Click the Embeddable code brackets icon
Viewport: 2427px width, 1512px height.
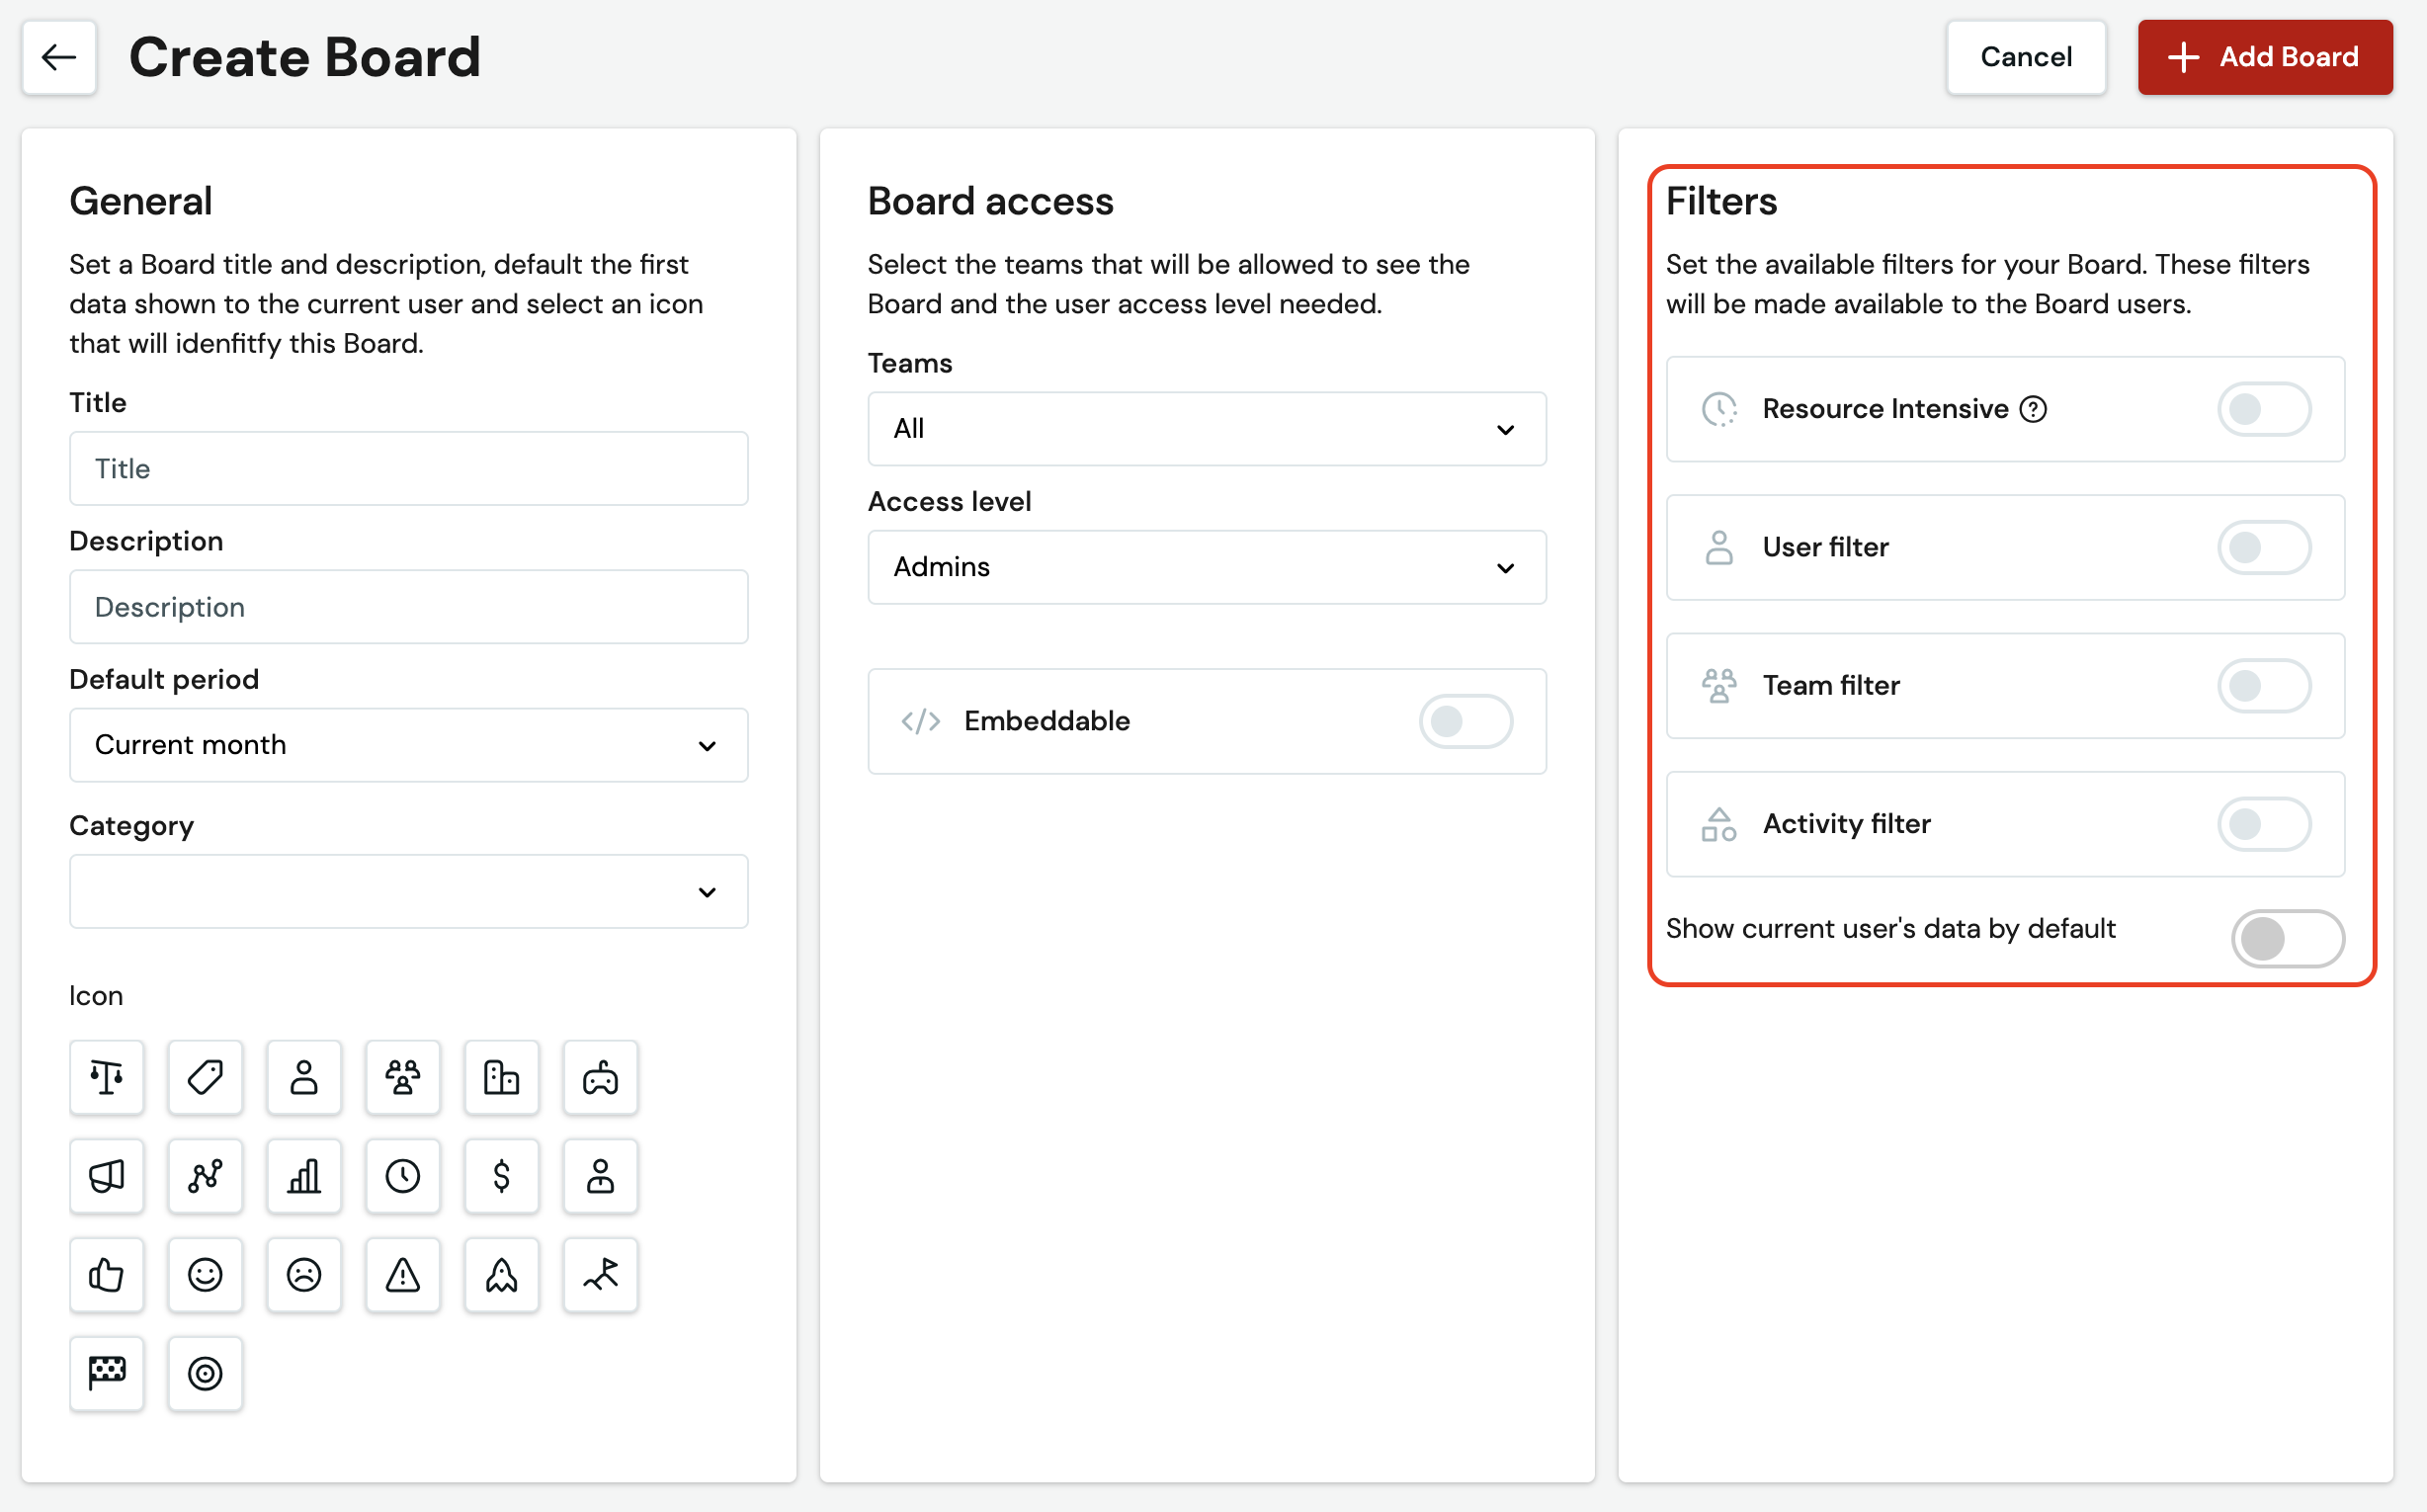click(920, 721)
